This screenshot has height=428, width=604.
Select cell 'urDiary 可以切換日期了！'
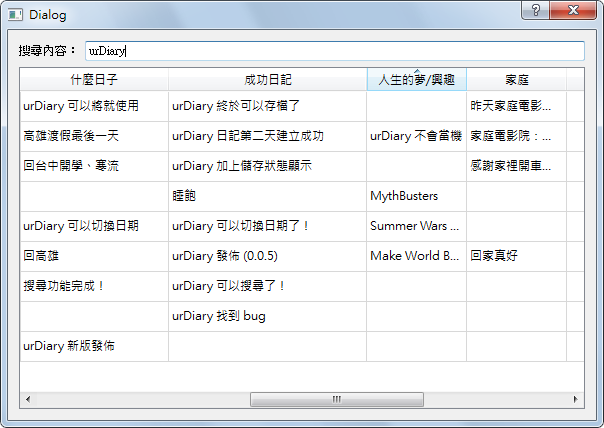(x=268, y=226)
